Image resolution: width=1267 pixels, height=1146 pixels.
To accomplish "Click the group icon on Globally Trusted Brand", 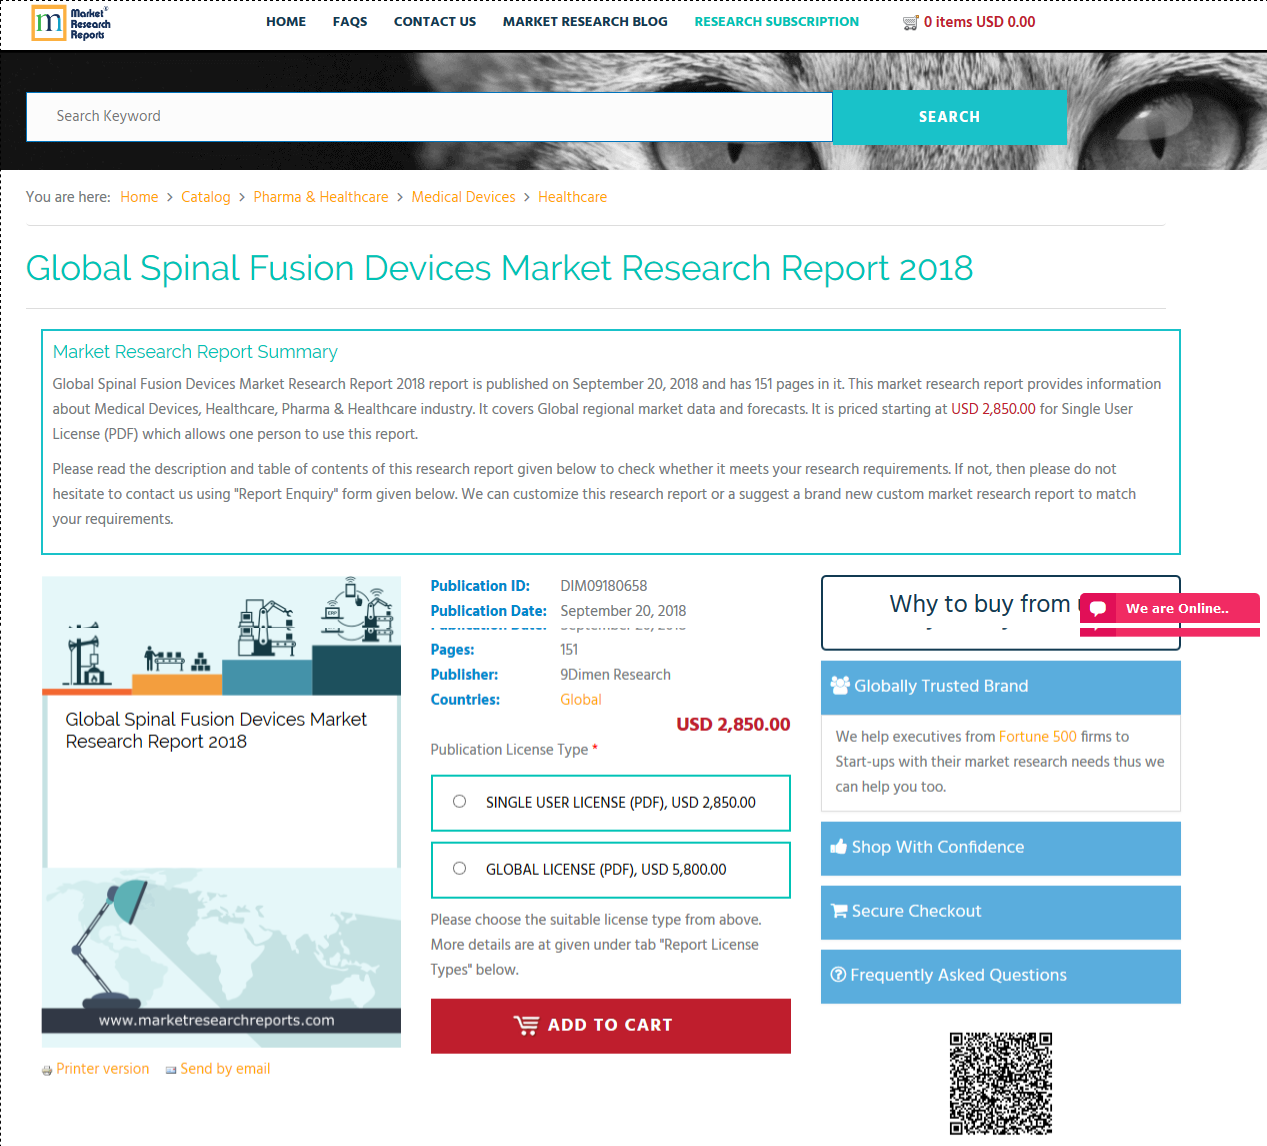I will tap(842, 686).
